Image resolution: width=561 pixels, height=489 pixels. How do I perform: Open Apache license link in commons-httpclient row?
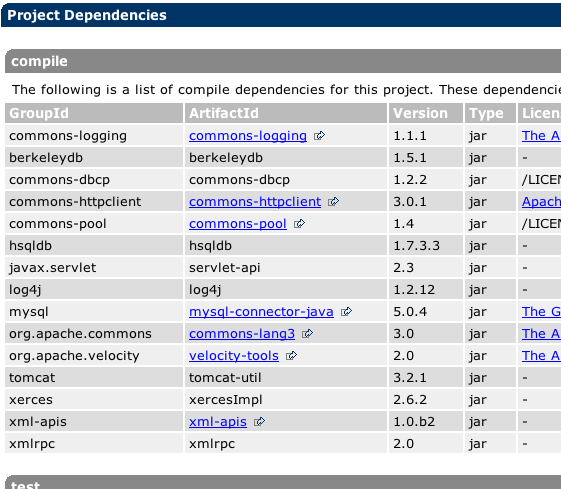pos(541,202)
